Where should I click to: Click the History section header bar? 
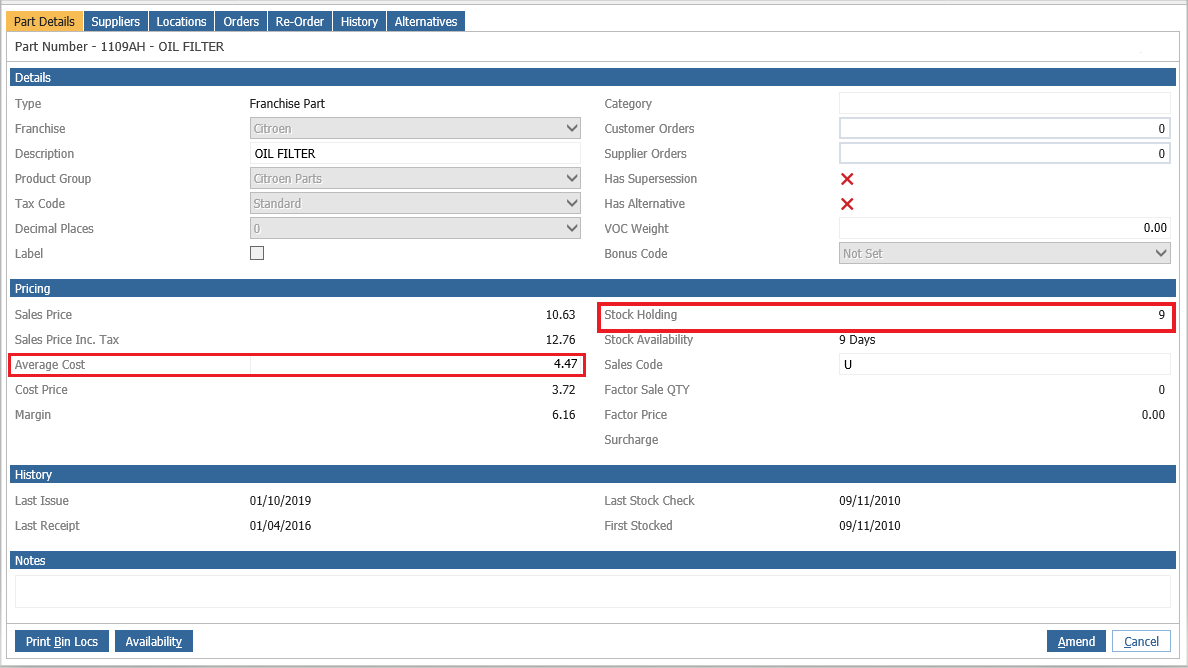click(x=592, y=474)
